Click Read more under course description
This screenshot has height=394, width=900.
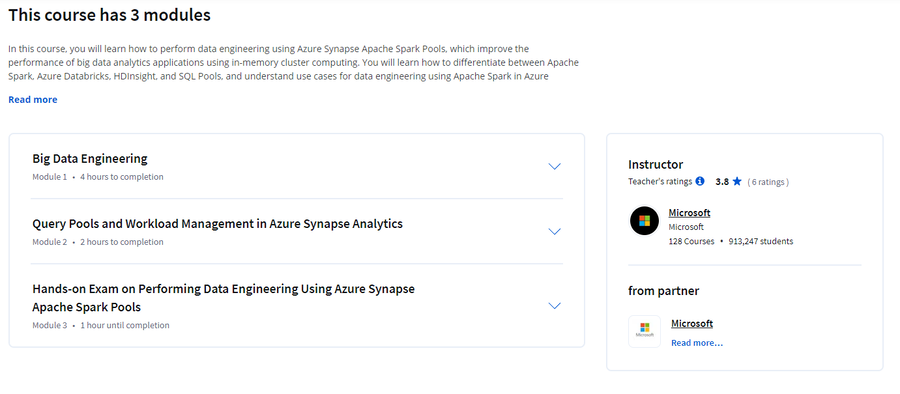(x=33, y=99)
